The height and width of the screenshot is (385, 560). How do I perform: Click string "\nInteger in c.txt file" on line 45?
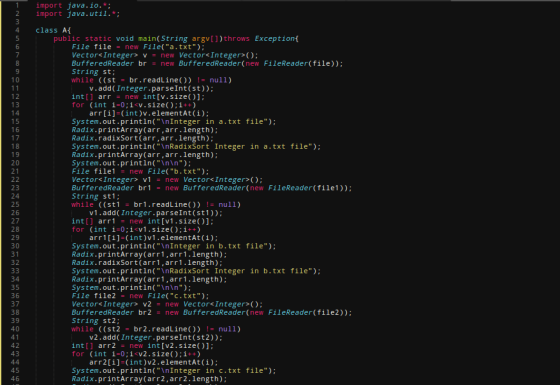(212, 371)
